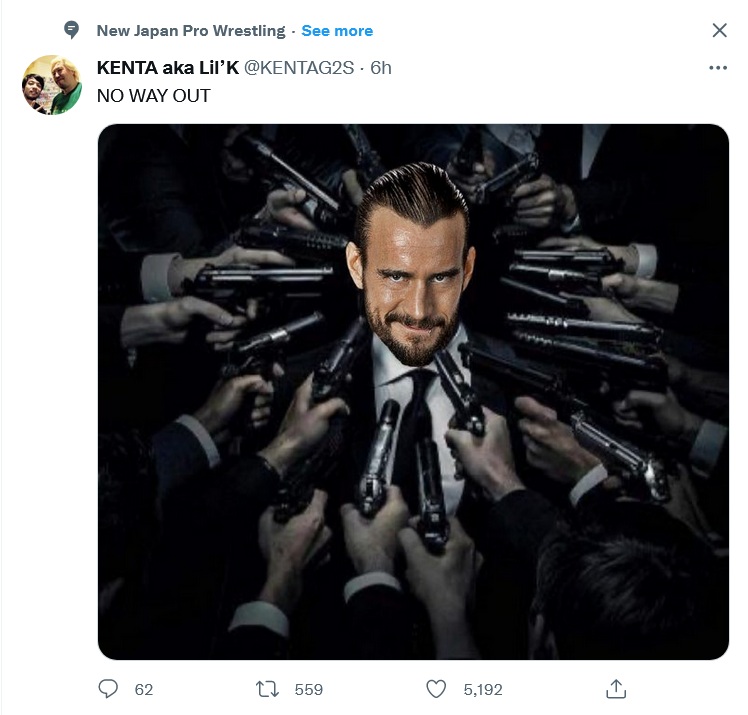Open the New Japan Pro Wrestling topic

pos(190,31)
